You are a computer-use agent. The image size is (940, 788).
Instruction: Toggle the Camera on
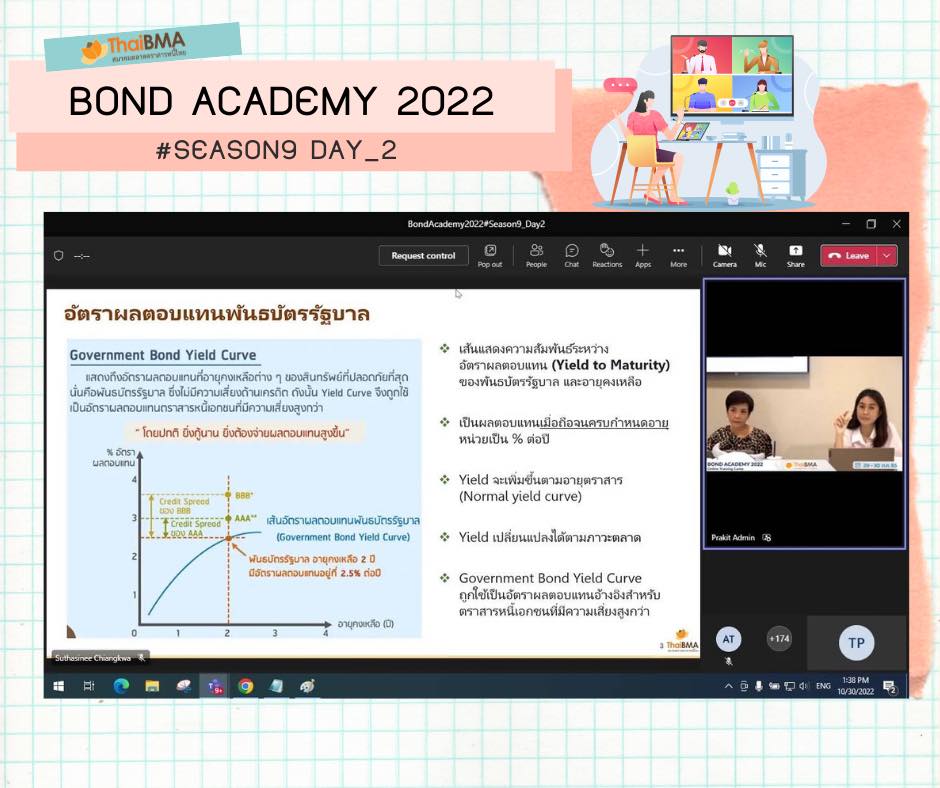725,255
